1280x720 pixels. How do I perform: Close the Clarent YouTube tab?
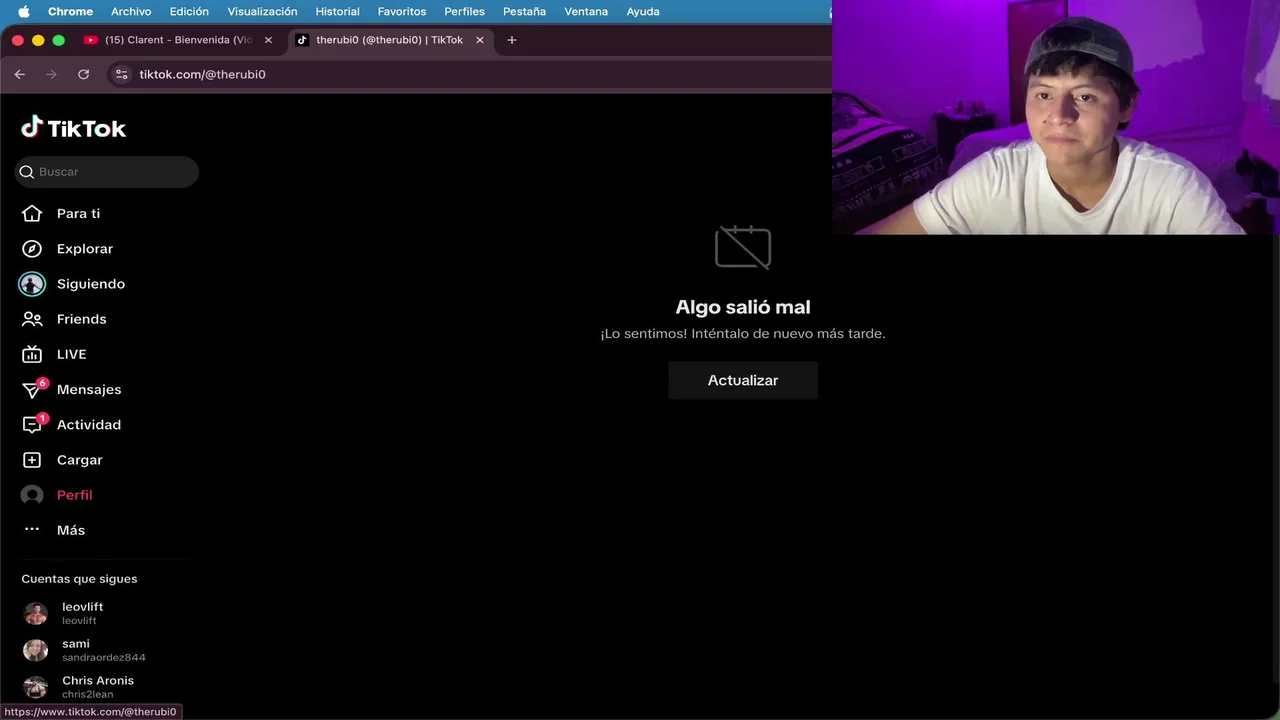[x=268, y=40]
